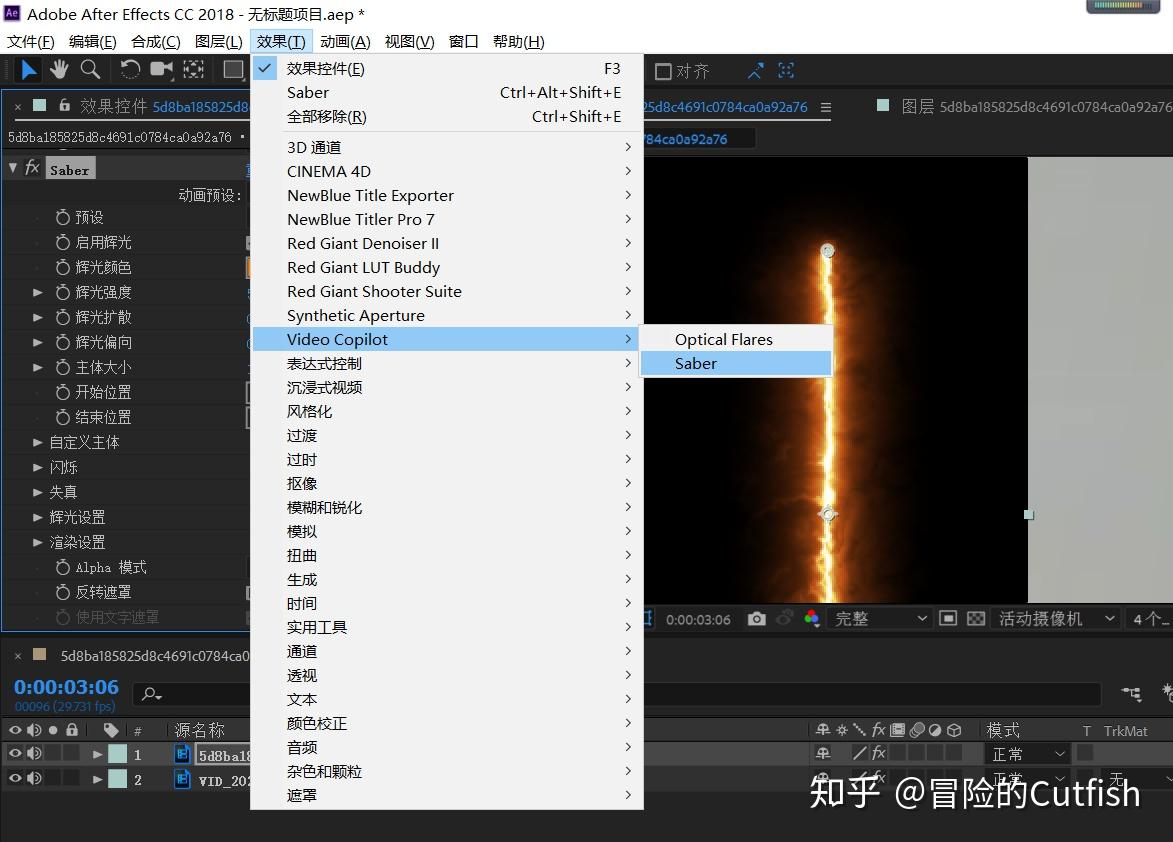Select the Camera tool

161,69
